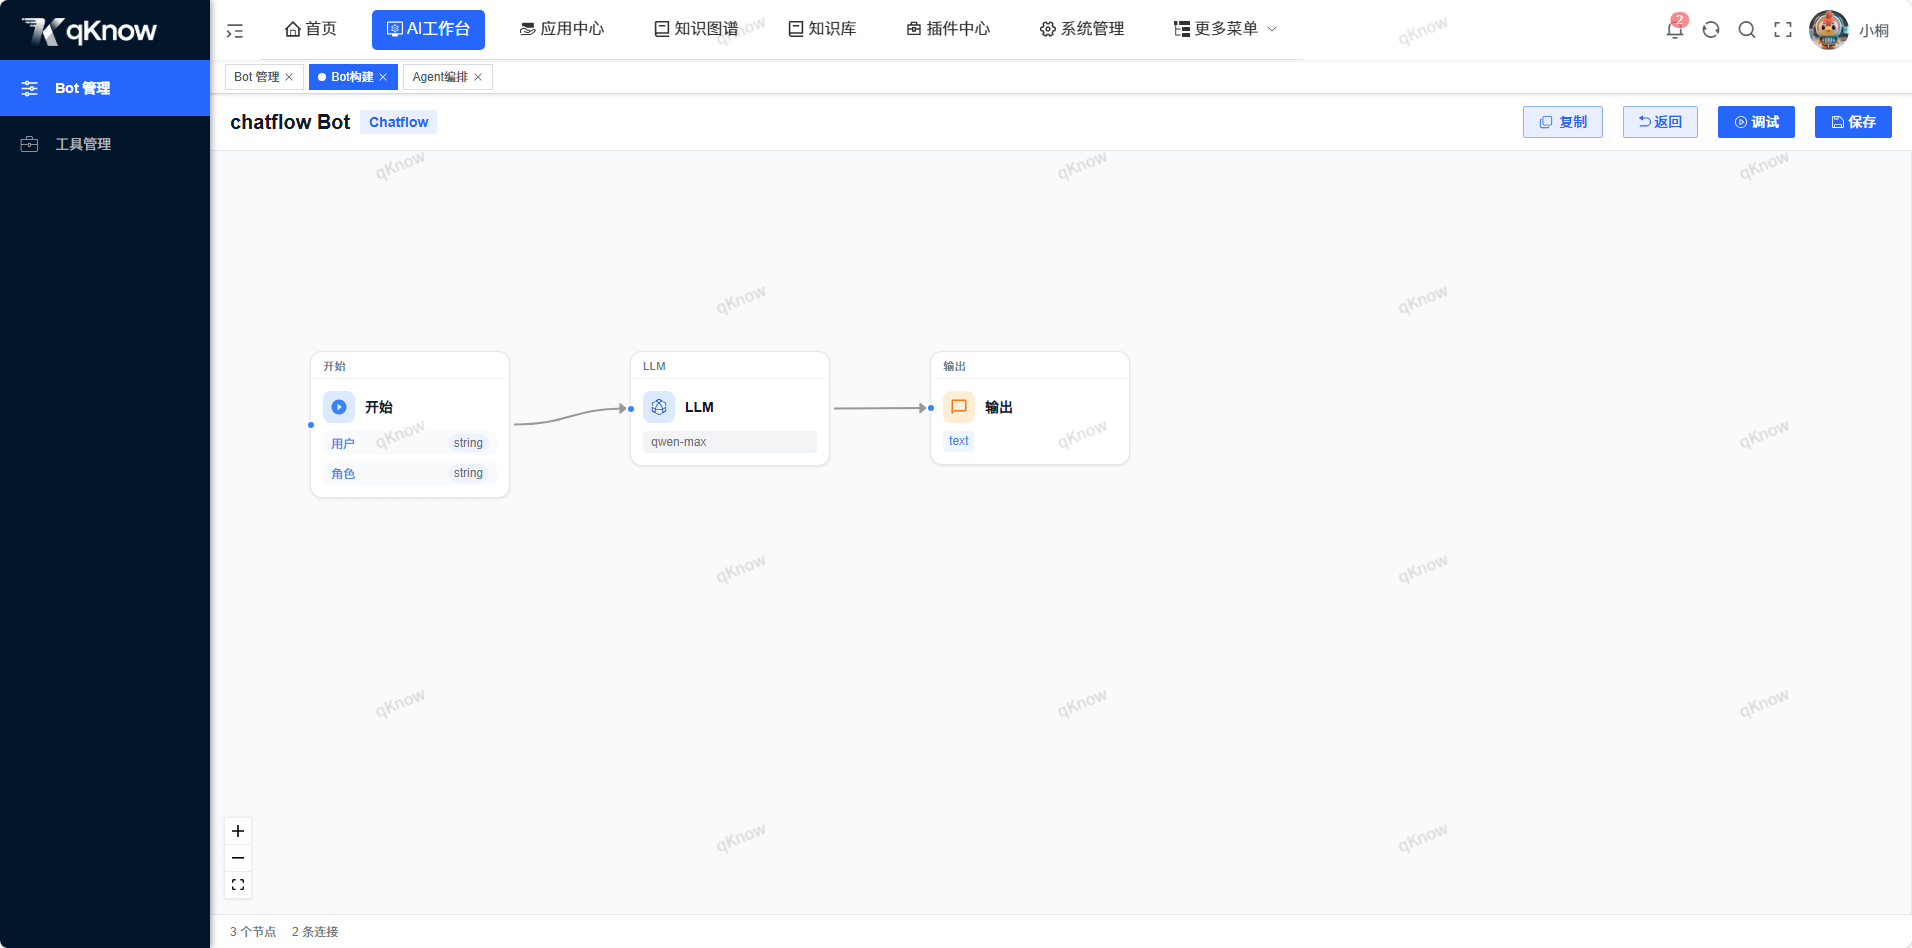Click the chatflow Bot title
This screenshot has width=1912, height=948.
click(290, 122)
